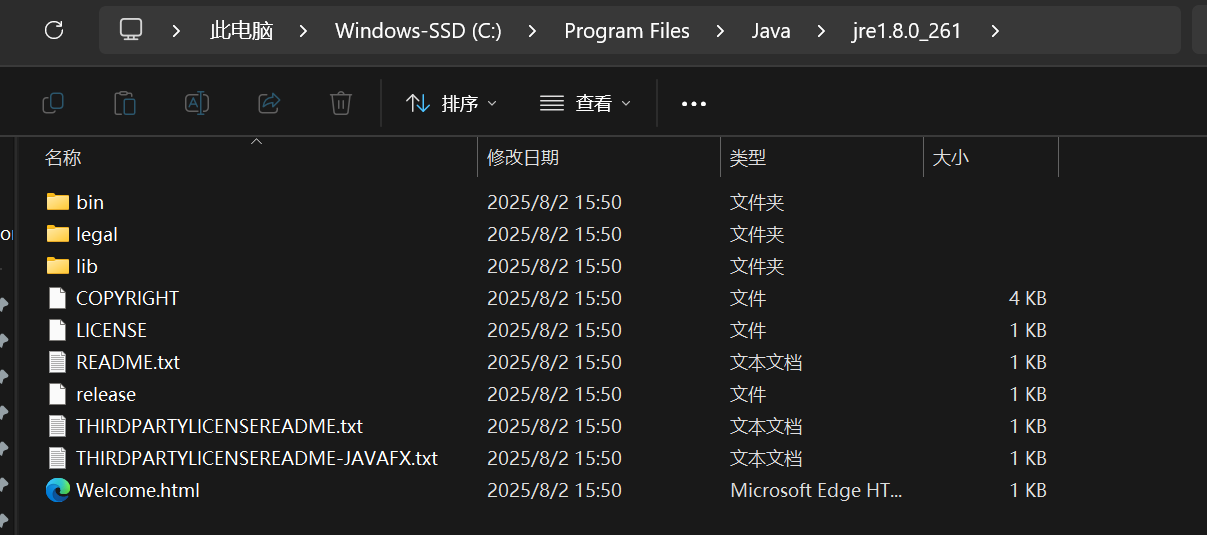Select the legal folder name

coord(97,234)
